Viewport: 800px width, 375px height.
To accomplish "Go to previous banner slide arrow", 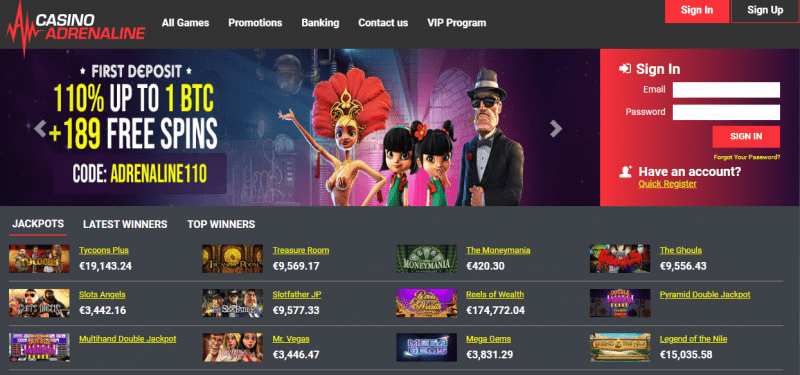I will point(40,129).
